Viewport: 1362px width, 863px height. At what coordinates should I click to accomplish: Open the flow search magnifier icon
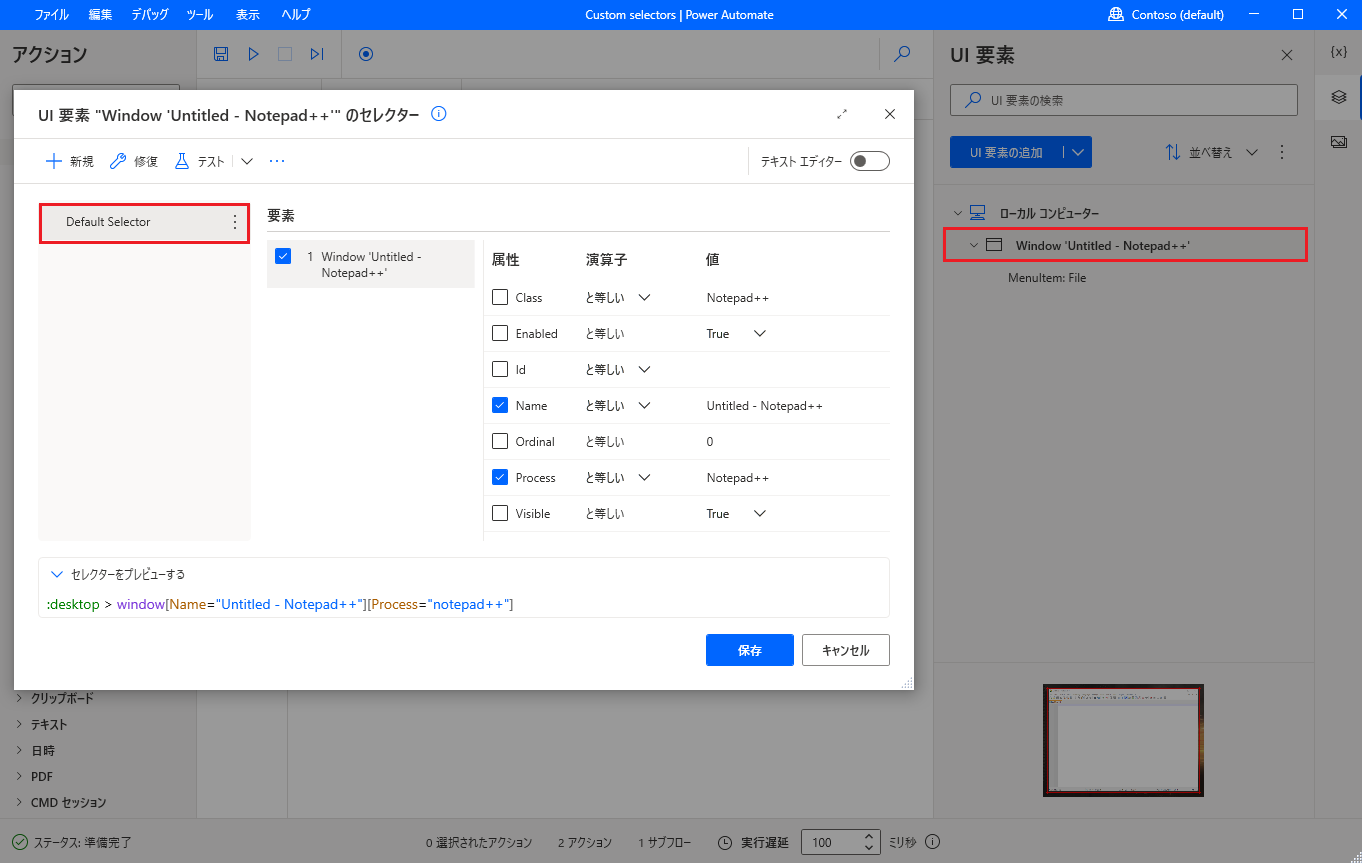pos(903,54)
